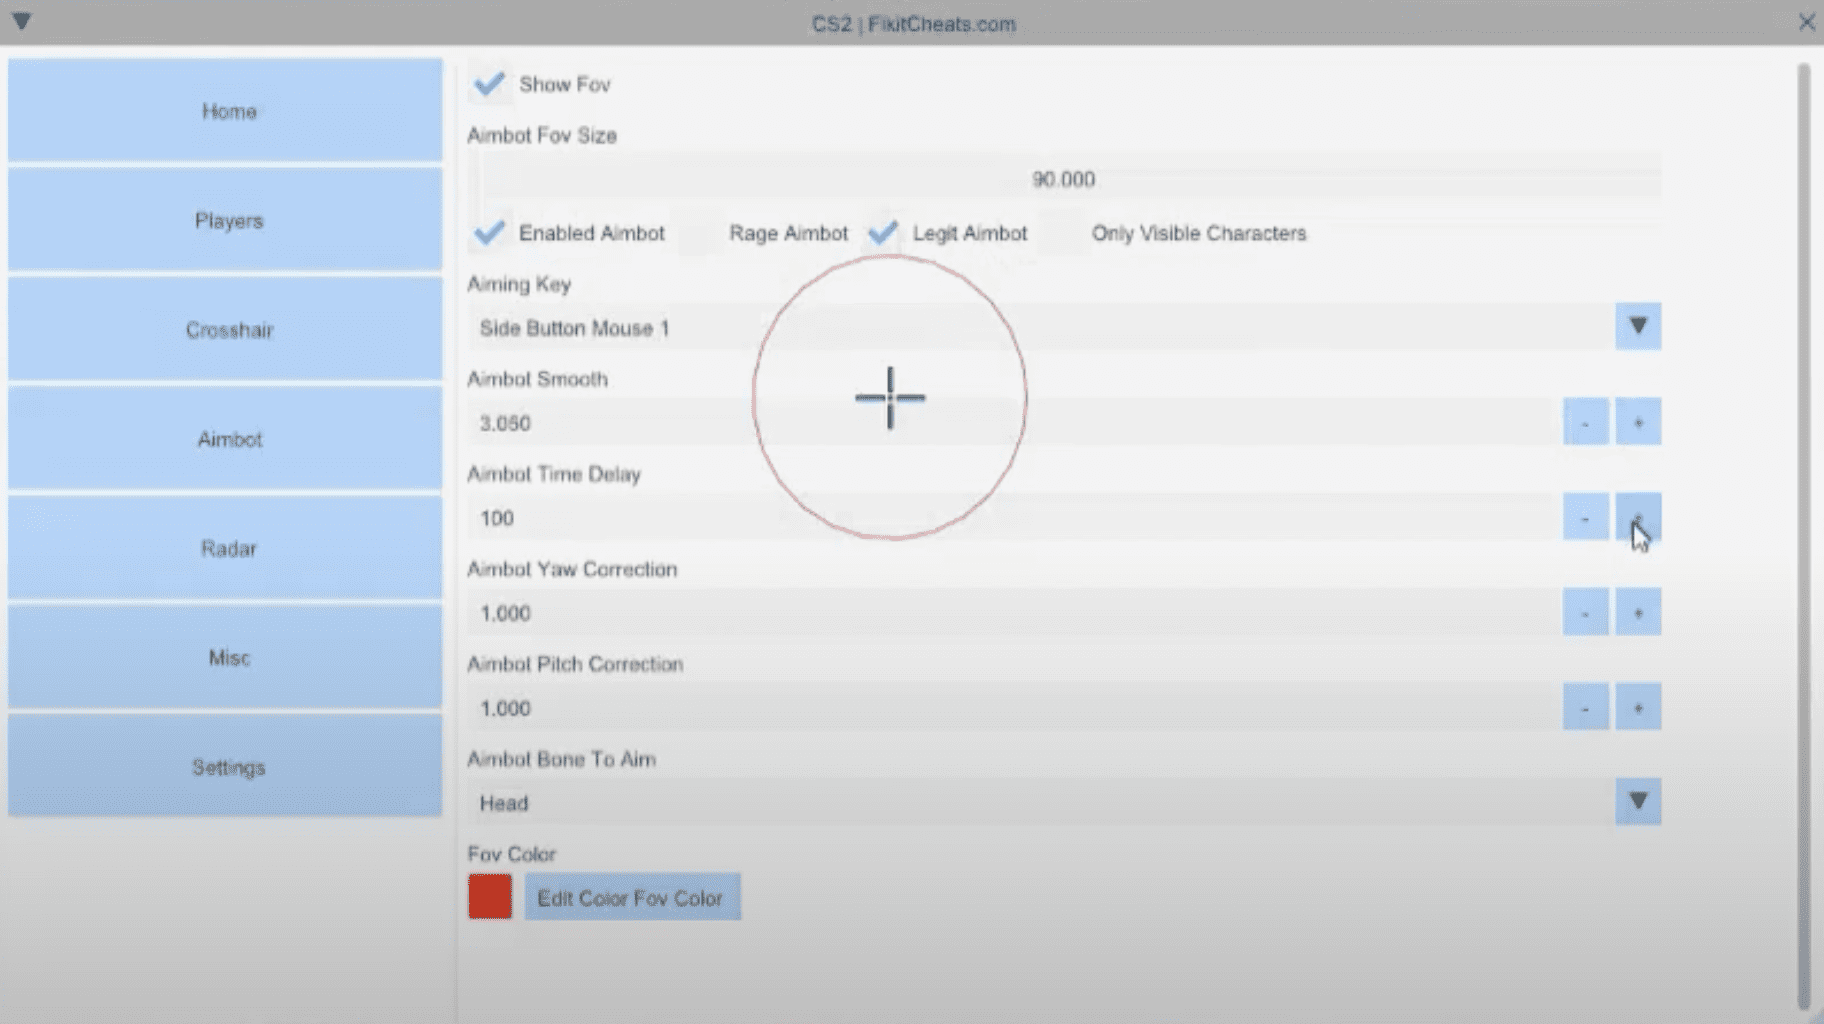
Task: Go to the Radar section
Action: (228, 548)
